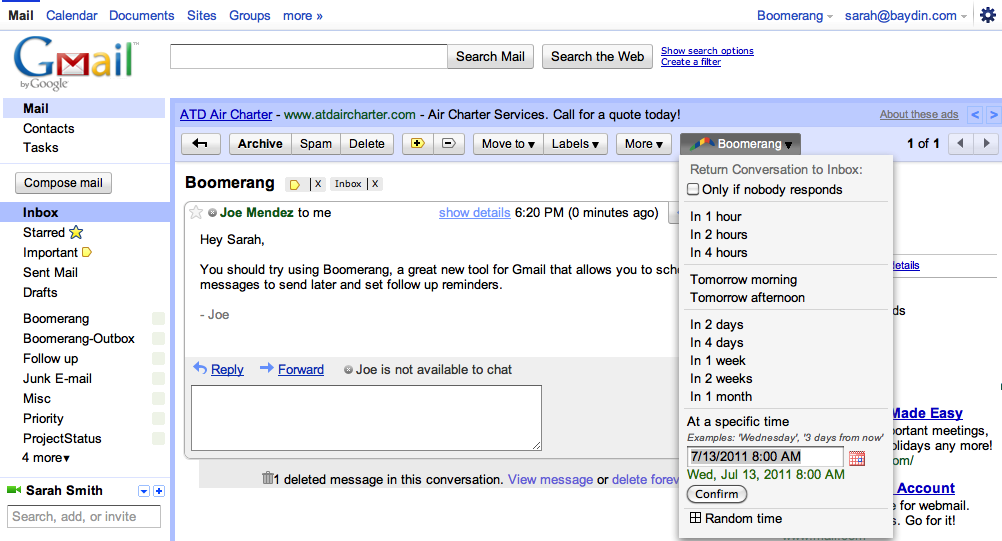Go to next conversation arrow
The height and width of the screenshot is (541, 1002).
click(x=986, y=144)
